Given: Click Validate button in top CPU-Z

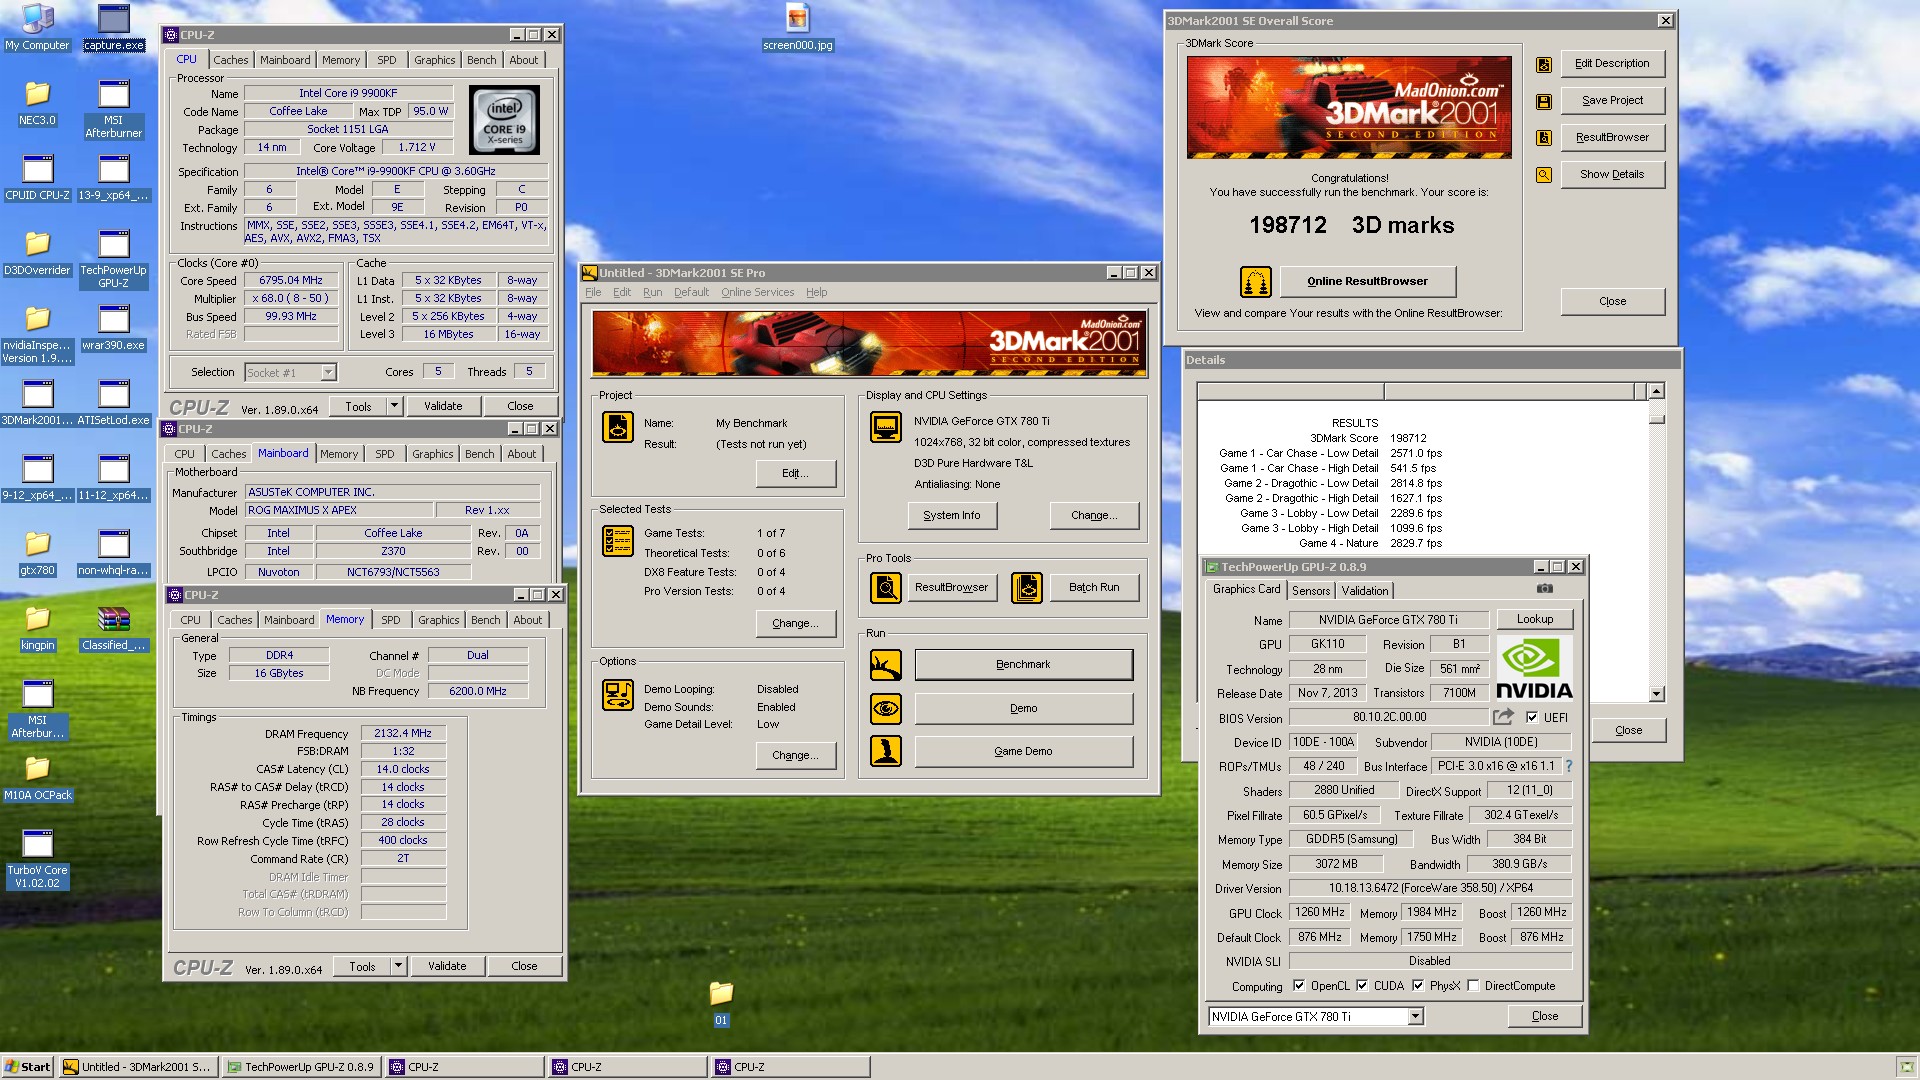Looking at the screenshot, I should click(443, 406).
